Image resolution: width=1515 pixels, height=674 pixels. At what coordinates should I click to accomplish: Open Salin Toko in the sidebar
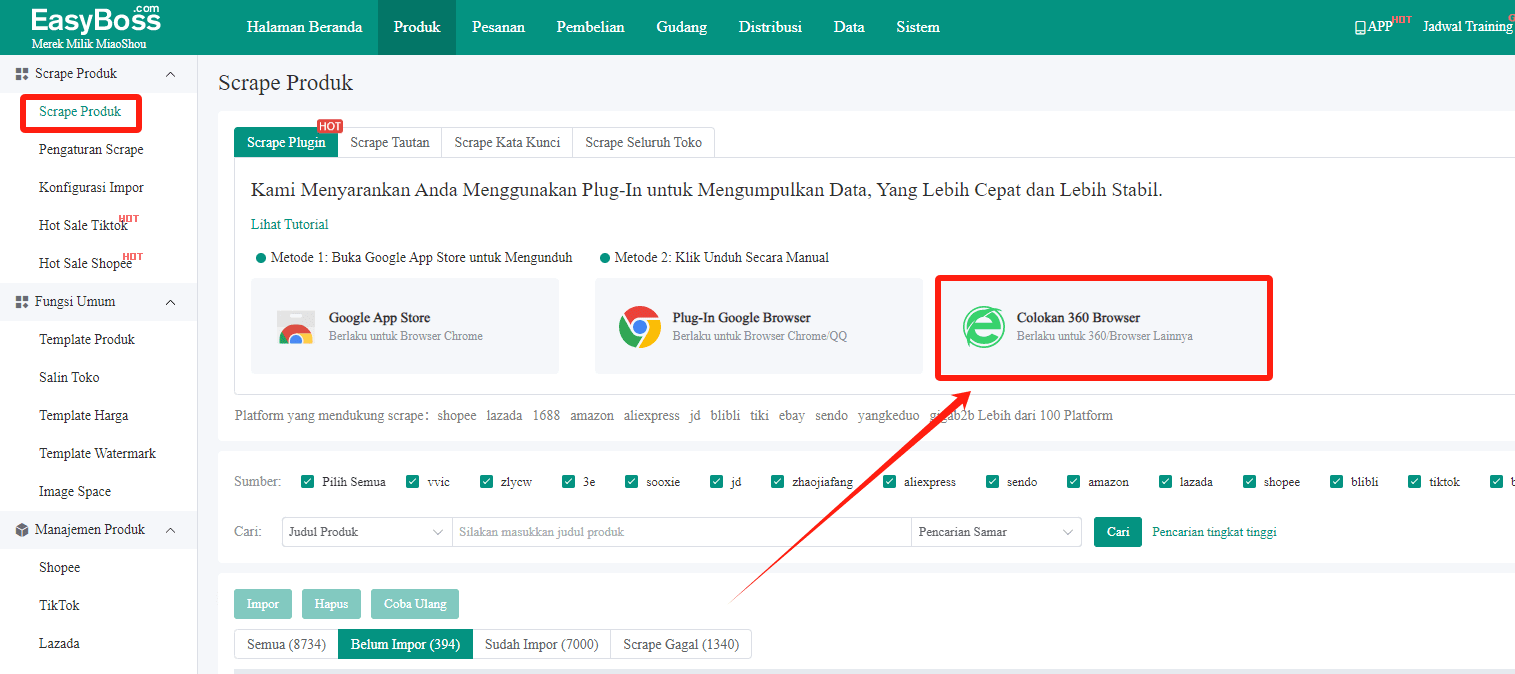pos(69,378)
